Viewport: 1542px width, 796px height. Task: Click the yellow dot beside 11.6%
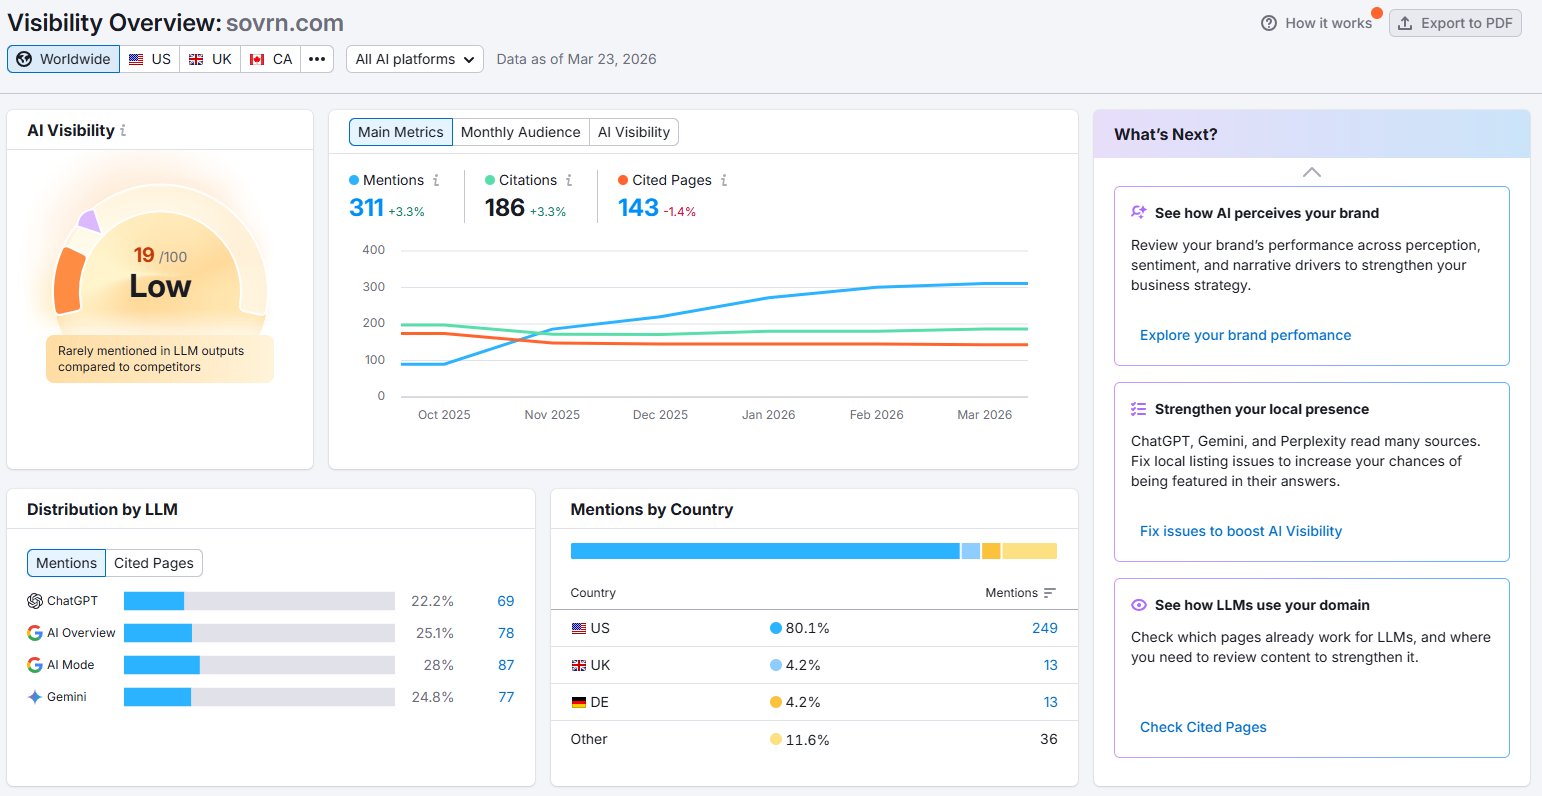[x=776, y=739]
